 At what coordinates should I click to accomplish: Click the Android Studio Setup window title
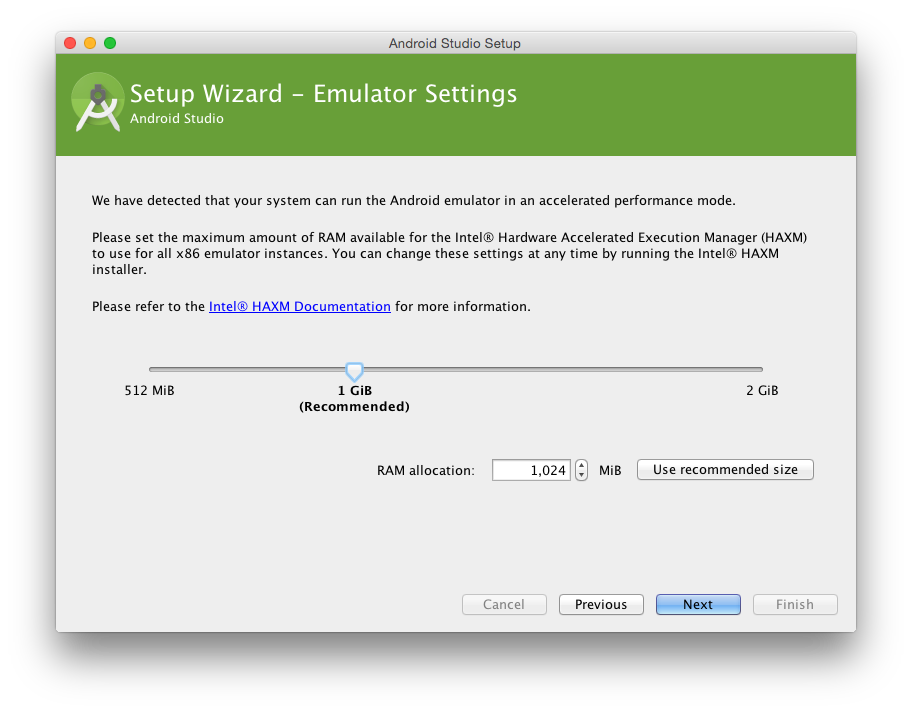[x=455, y=44]
